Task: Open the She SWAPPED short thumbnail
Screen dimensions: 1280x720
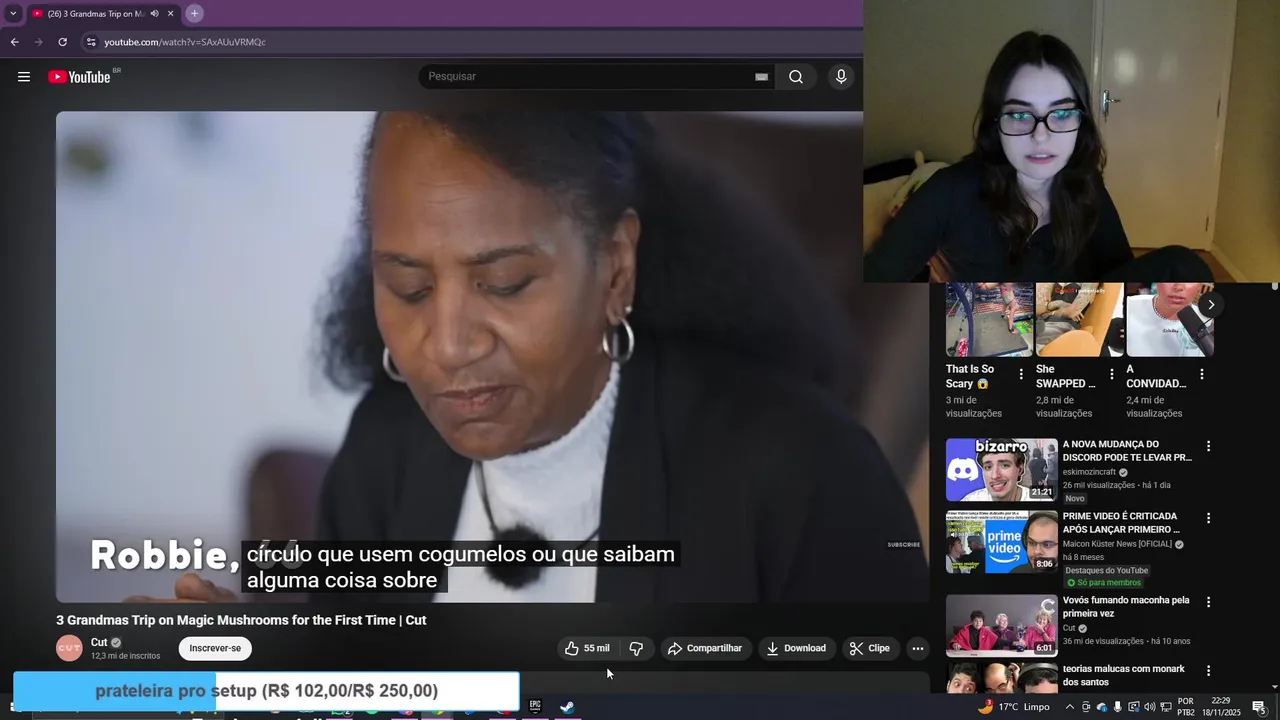Action: coord(1079,320)
